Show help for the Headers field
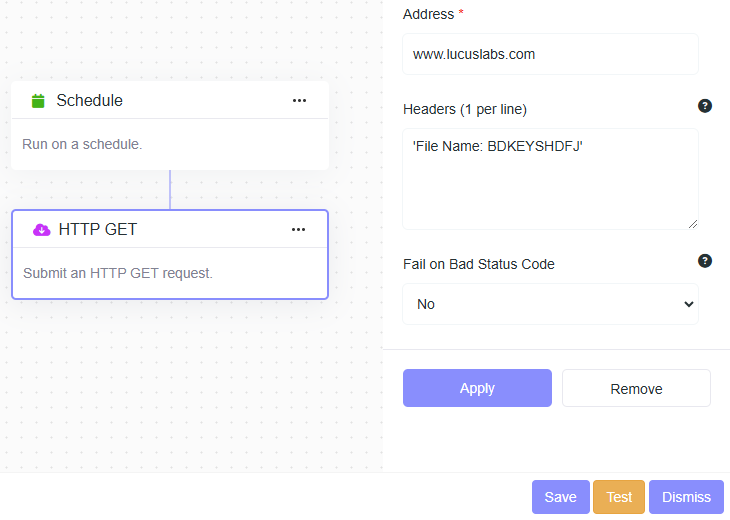This screenshot has width=730, height=520. (x=705, y=106)
